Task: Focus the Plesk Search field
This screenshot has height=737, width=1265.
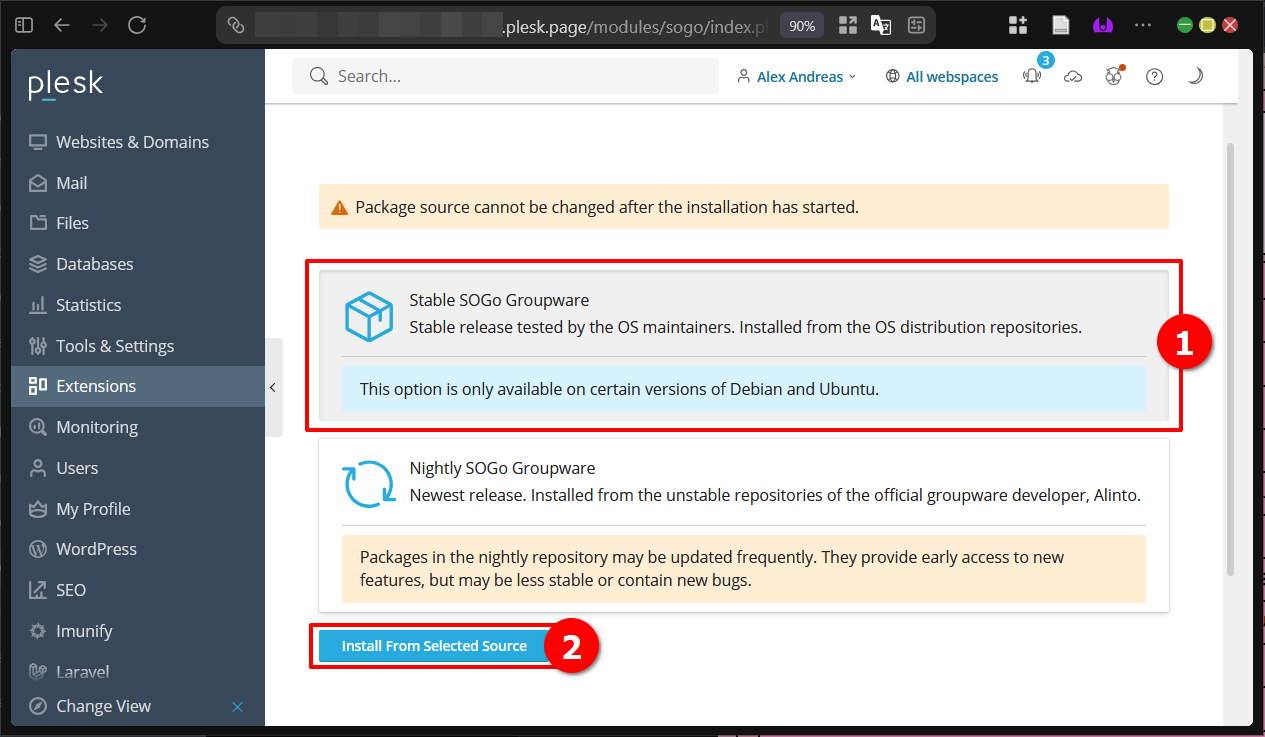Action: click(505, 76)
